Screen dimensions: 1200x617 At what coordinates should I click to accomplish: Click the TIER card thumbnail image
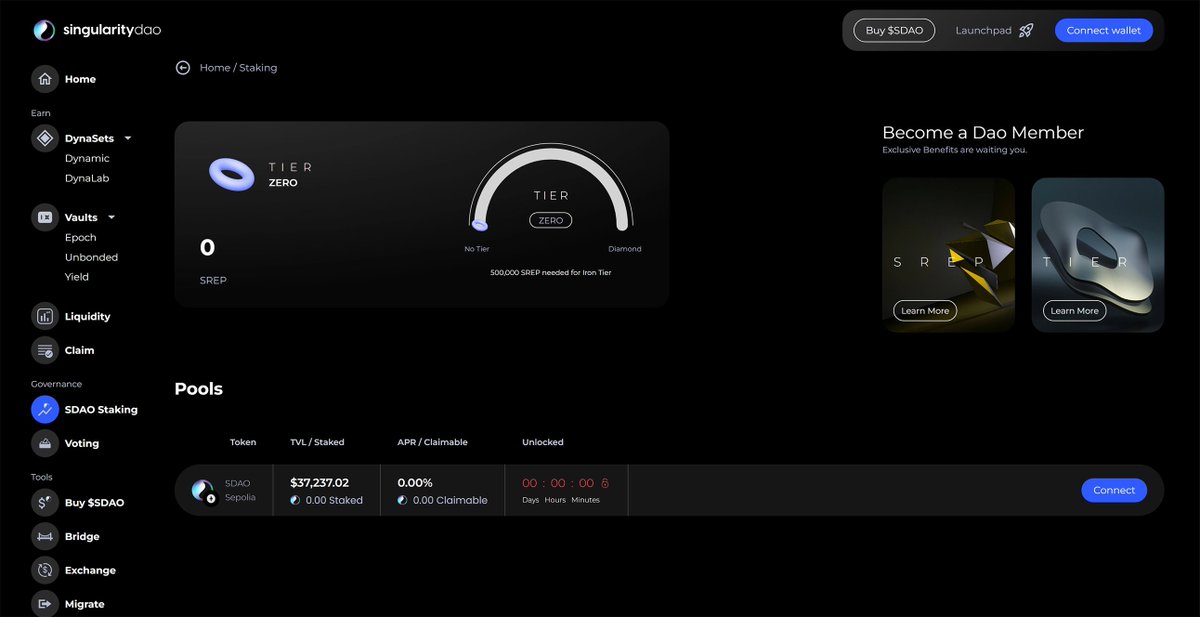(1098, 255)
